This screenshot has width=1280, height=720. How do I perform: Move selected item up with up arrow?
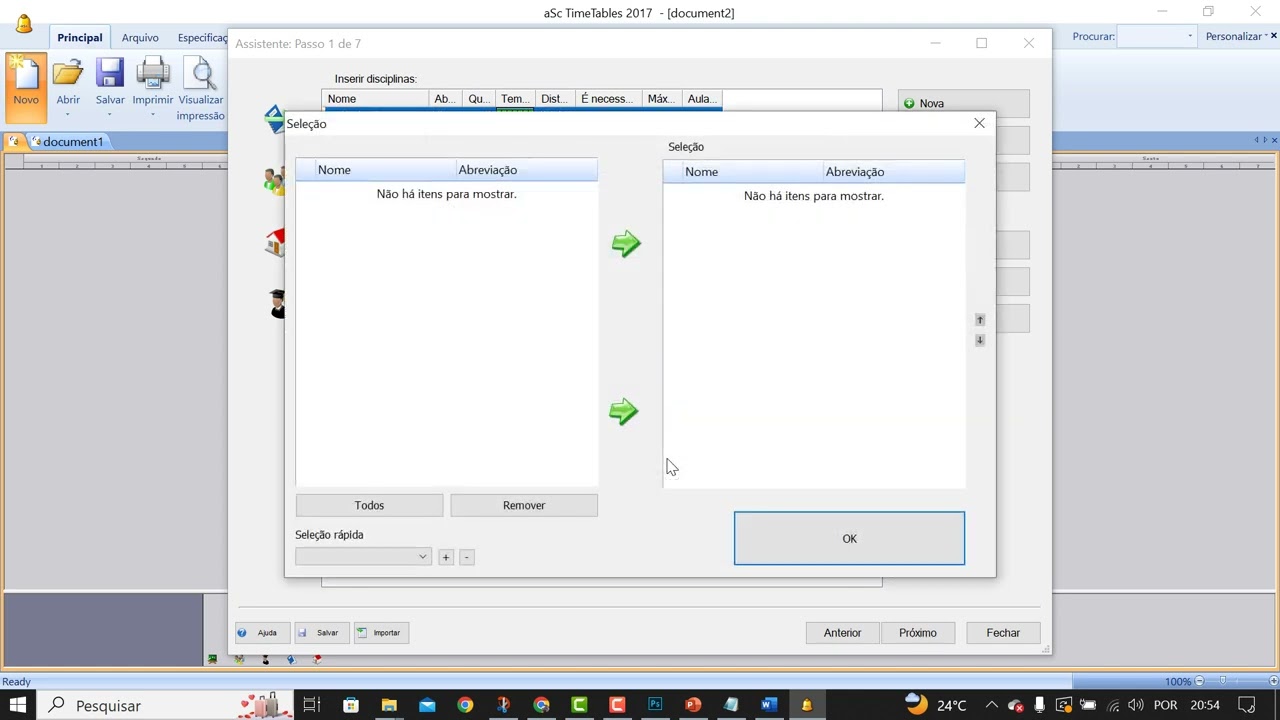(980, 320)
